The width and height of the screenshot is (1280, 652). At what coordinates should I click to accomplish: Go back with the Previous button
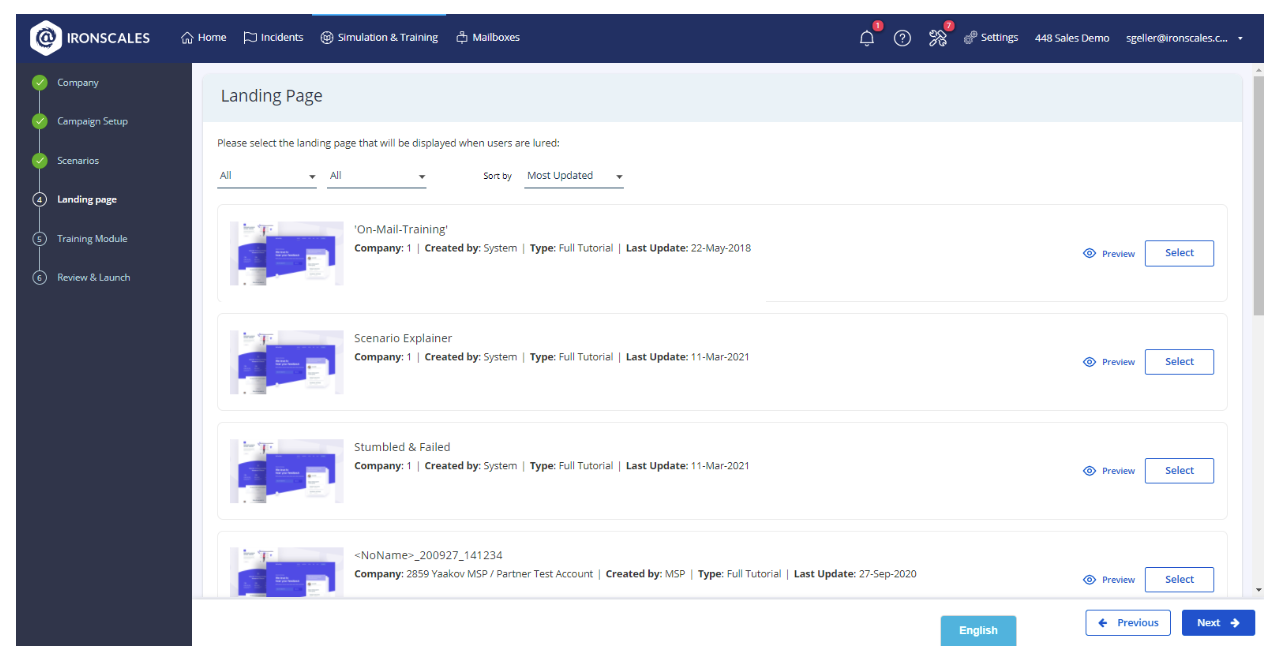pos(1128,623)
